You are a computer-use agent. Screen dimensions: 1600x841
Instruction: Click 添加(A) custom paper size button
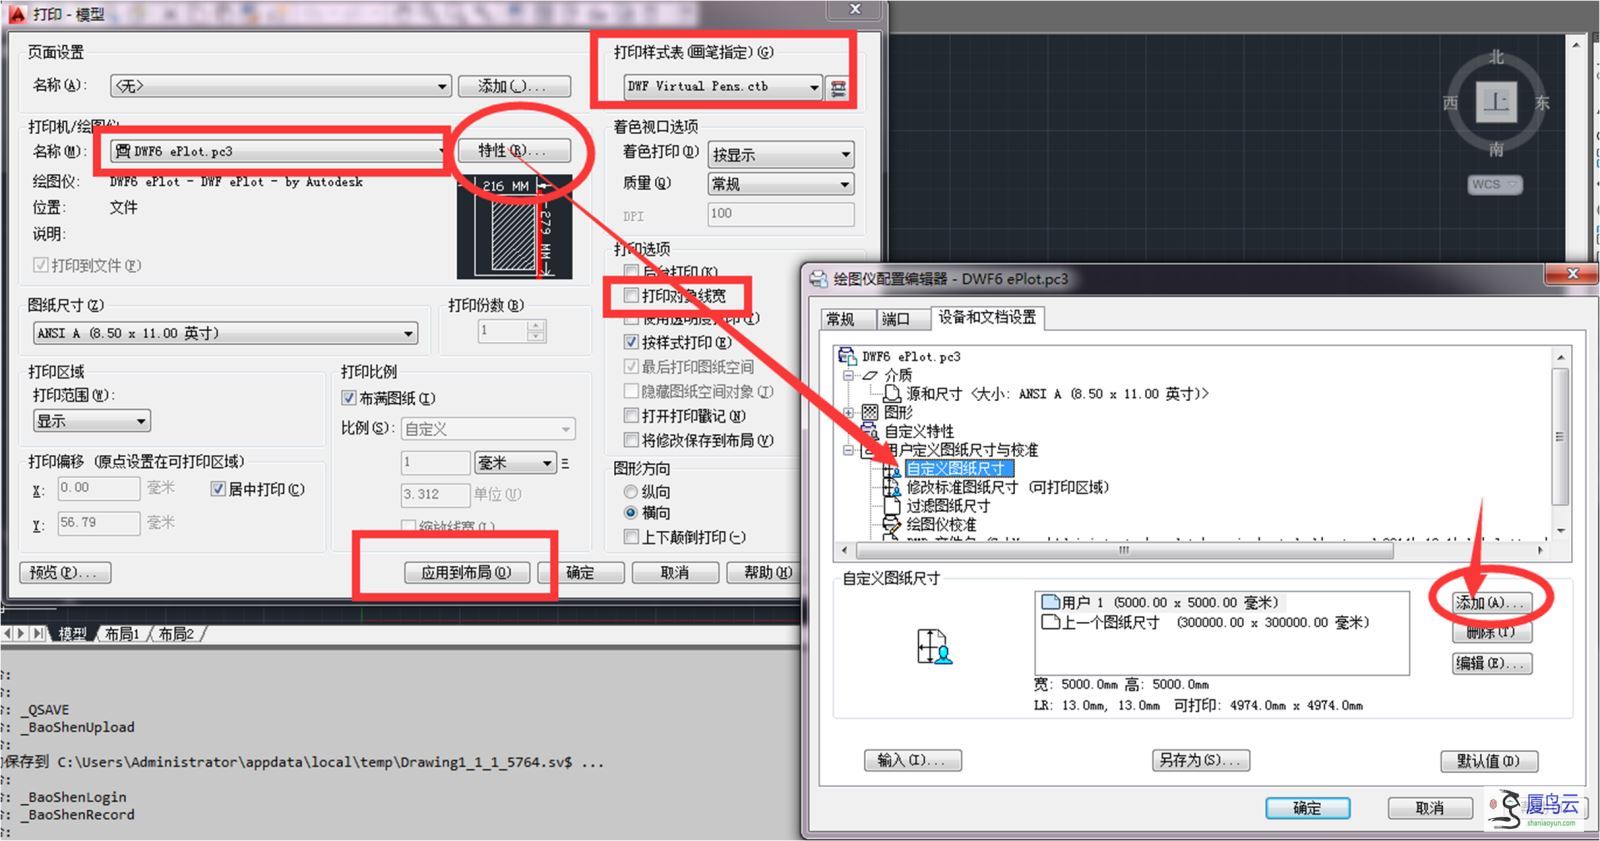[x=1491, y=603]
